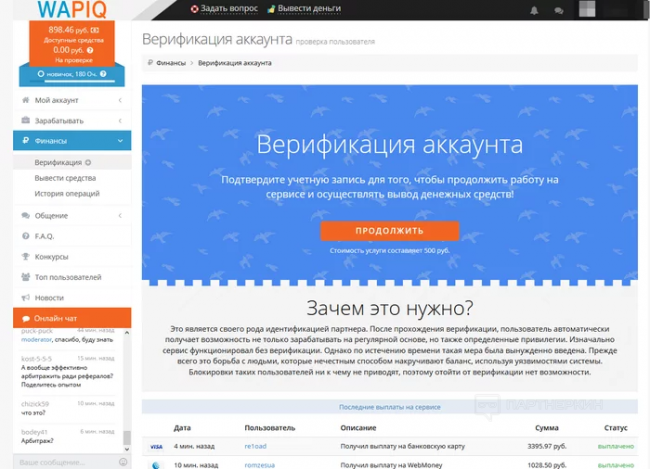Expand the Общение menu section

(x=51, y=215)
